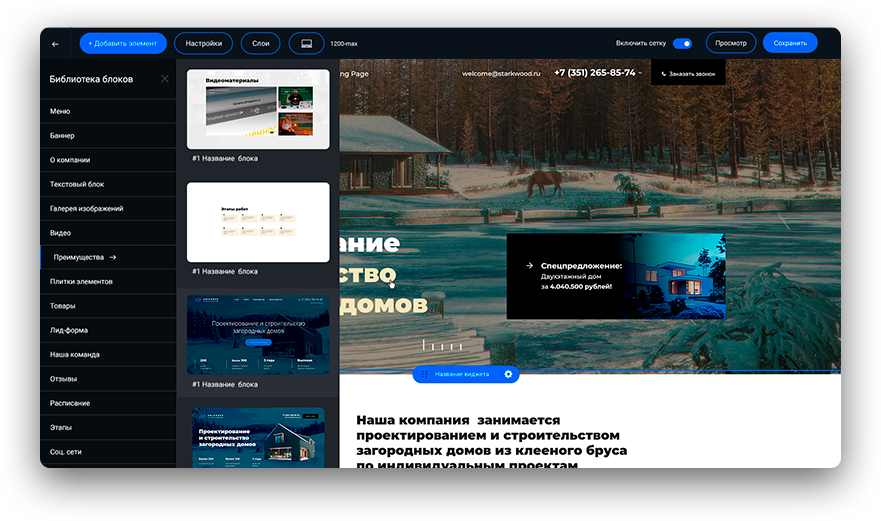
Task: Open widget settings gear icon
Action: (x=508, y=374)
